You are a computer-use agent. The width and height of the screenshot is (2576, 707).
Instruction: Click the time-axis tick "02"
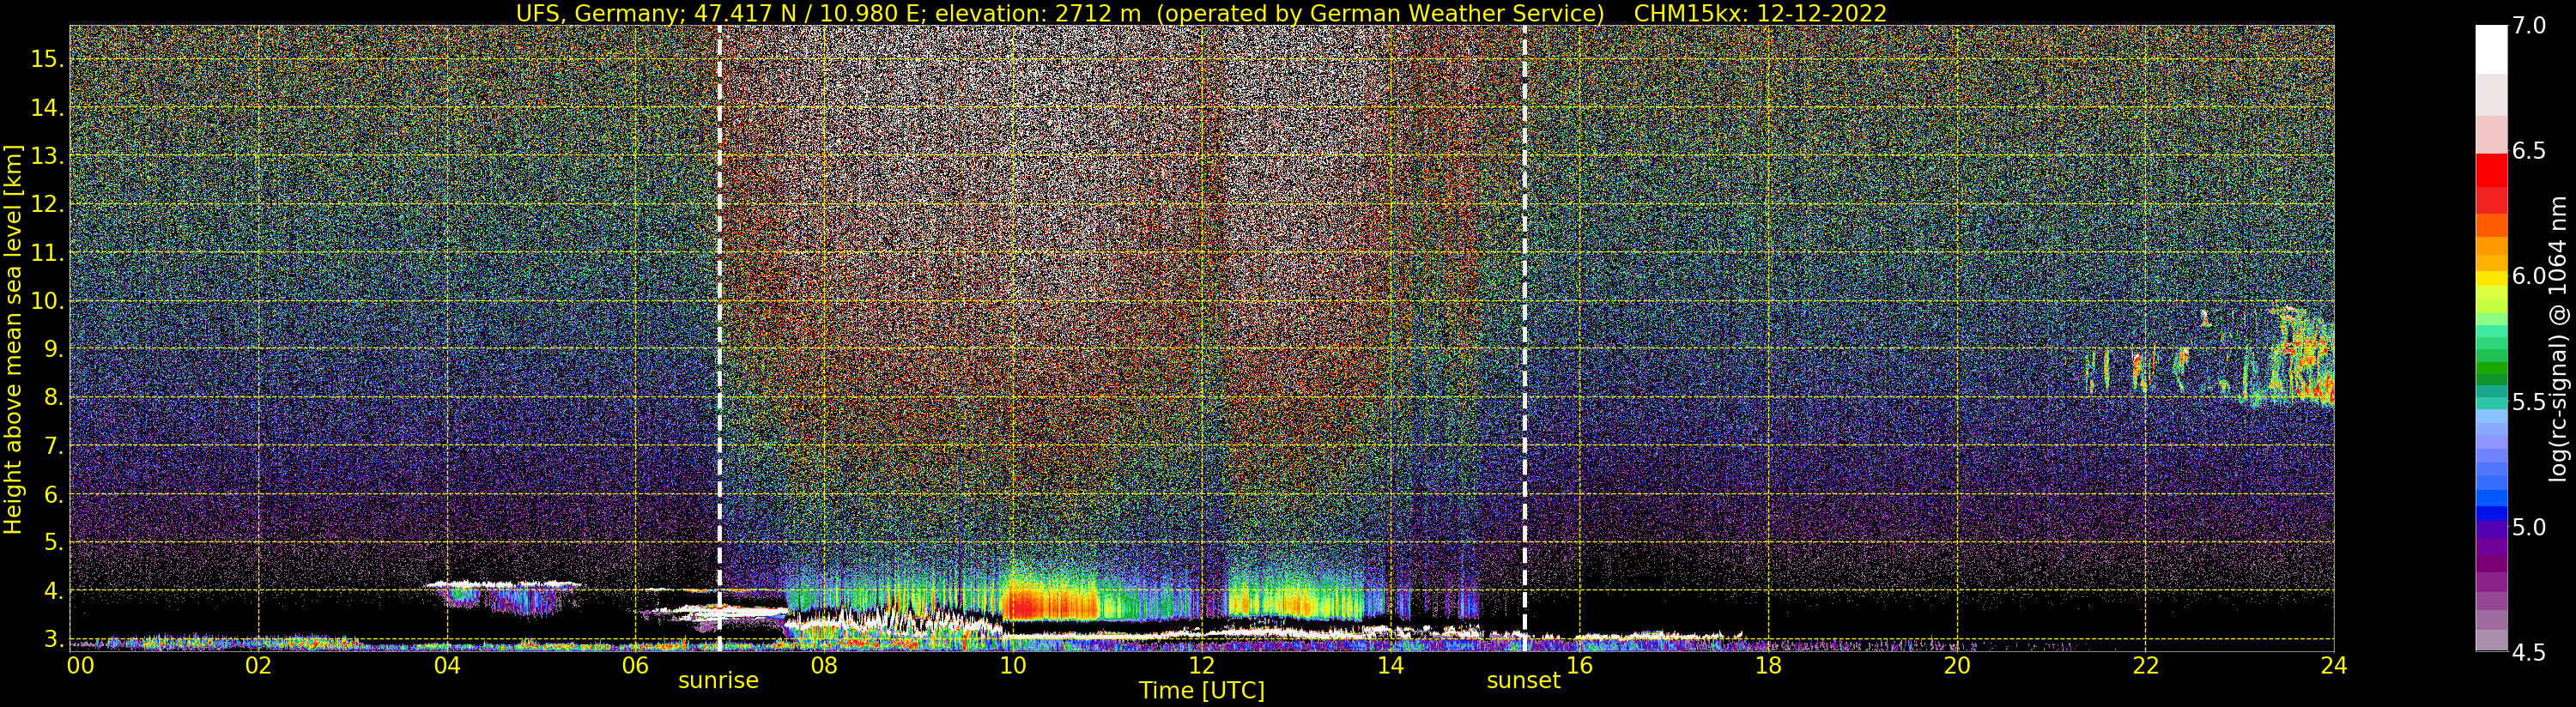(259, 664)
